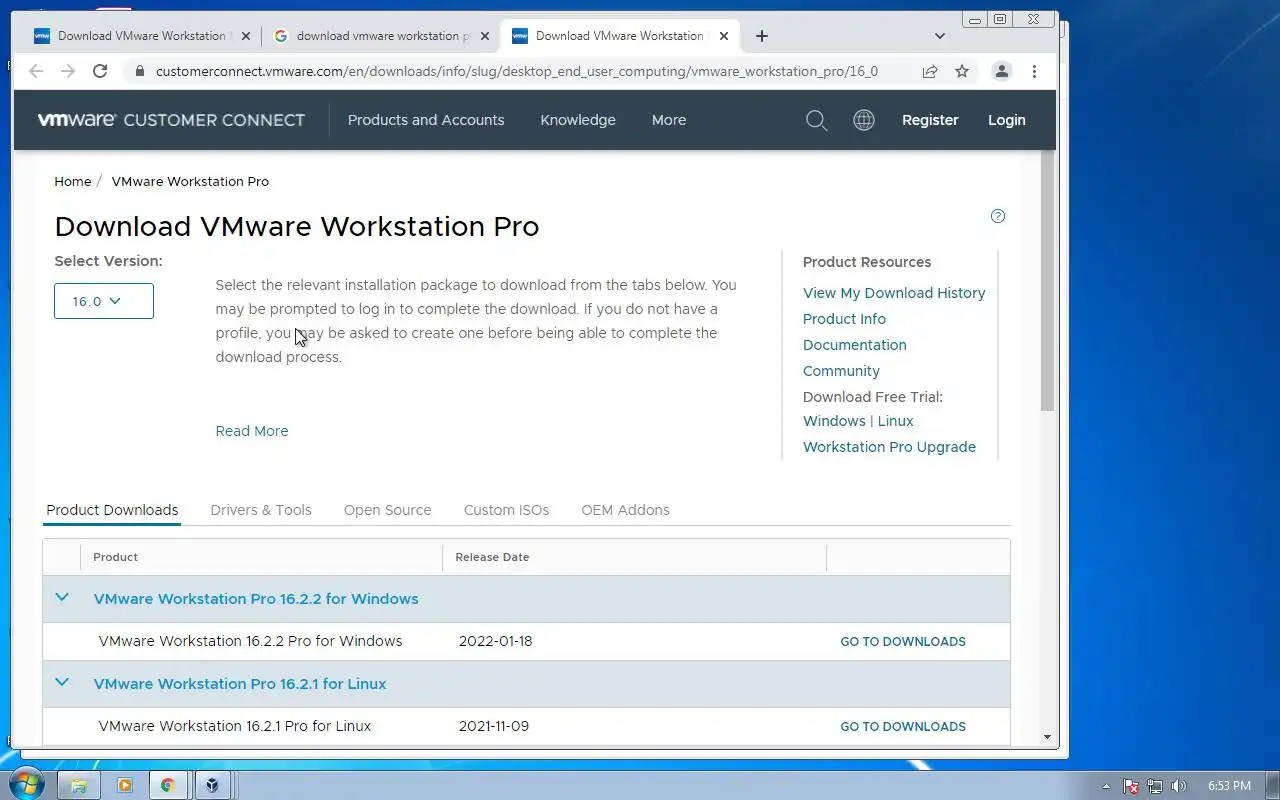
Task: Click the Register link
Action: tap(930, 120)
